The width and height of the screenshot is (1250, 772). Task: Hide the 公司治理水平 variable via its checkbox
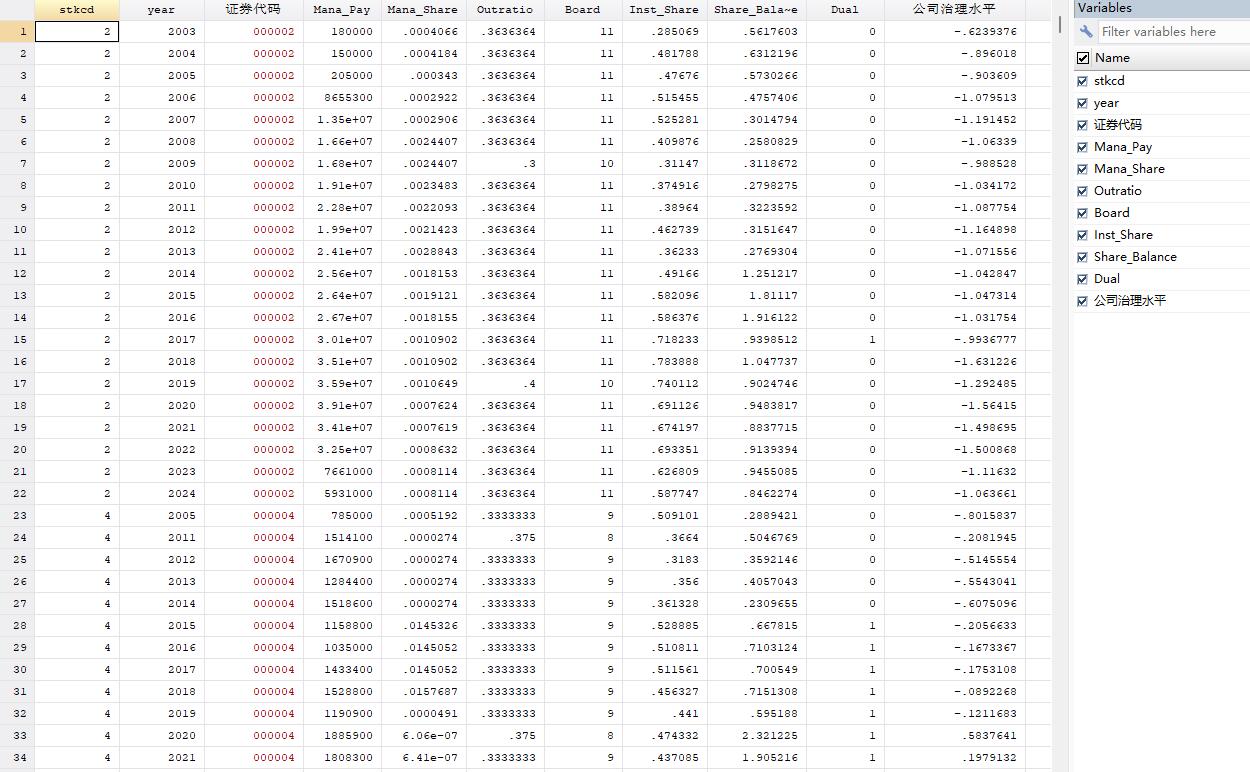pyautogui.click(x=1083, y=301)
